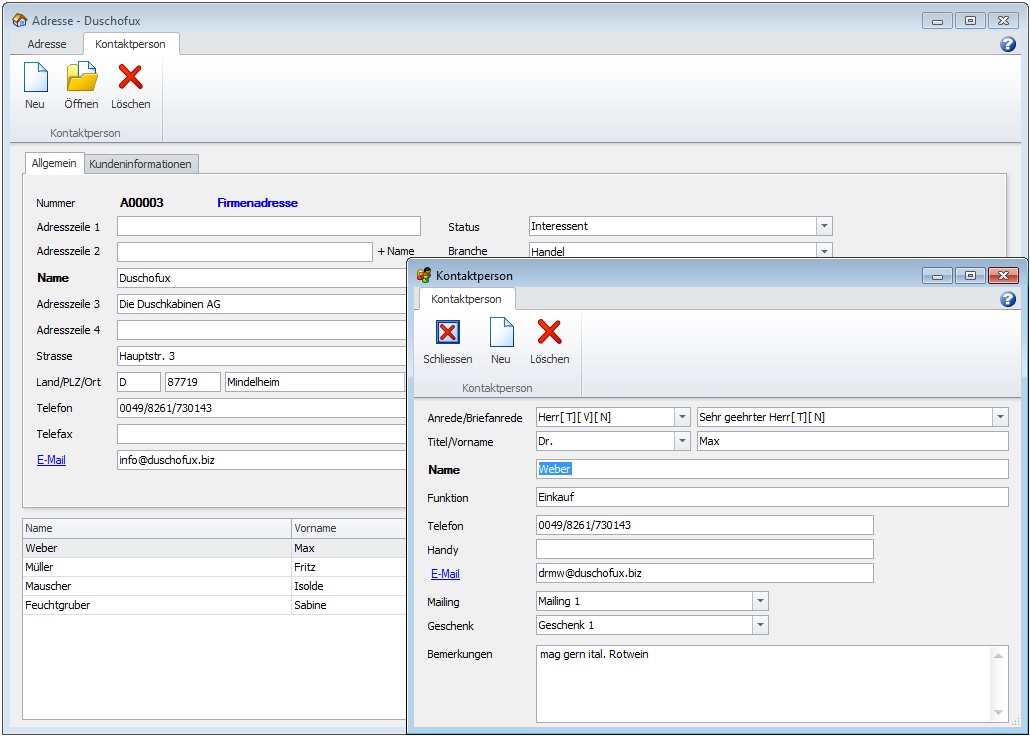The width and height of the screenshot is (1030, 736).
Task: Click the Funktion field containing Einkauf
Action: (x=771, y=497)
